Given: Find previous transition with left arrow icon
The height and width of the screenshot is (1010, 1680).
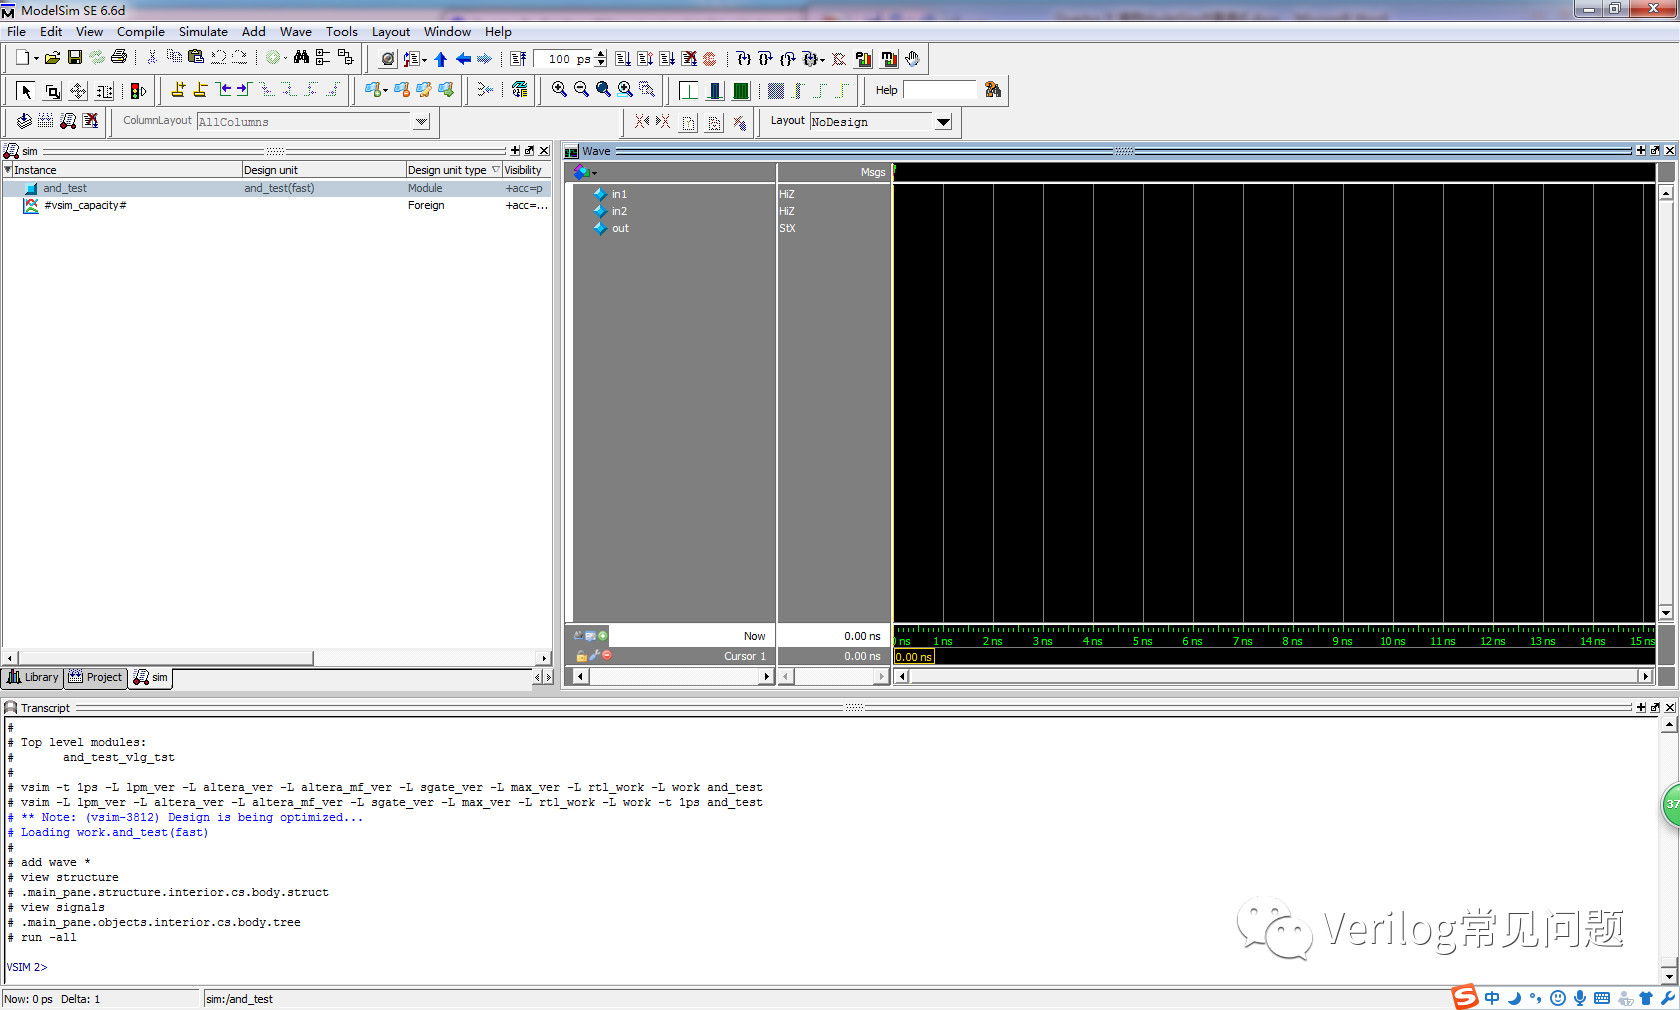Looking at the screenshot, I should pyautogui.click(x=222, y=90).
